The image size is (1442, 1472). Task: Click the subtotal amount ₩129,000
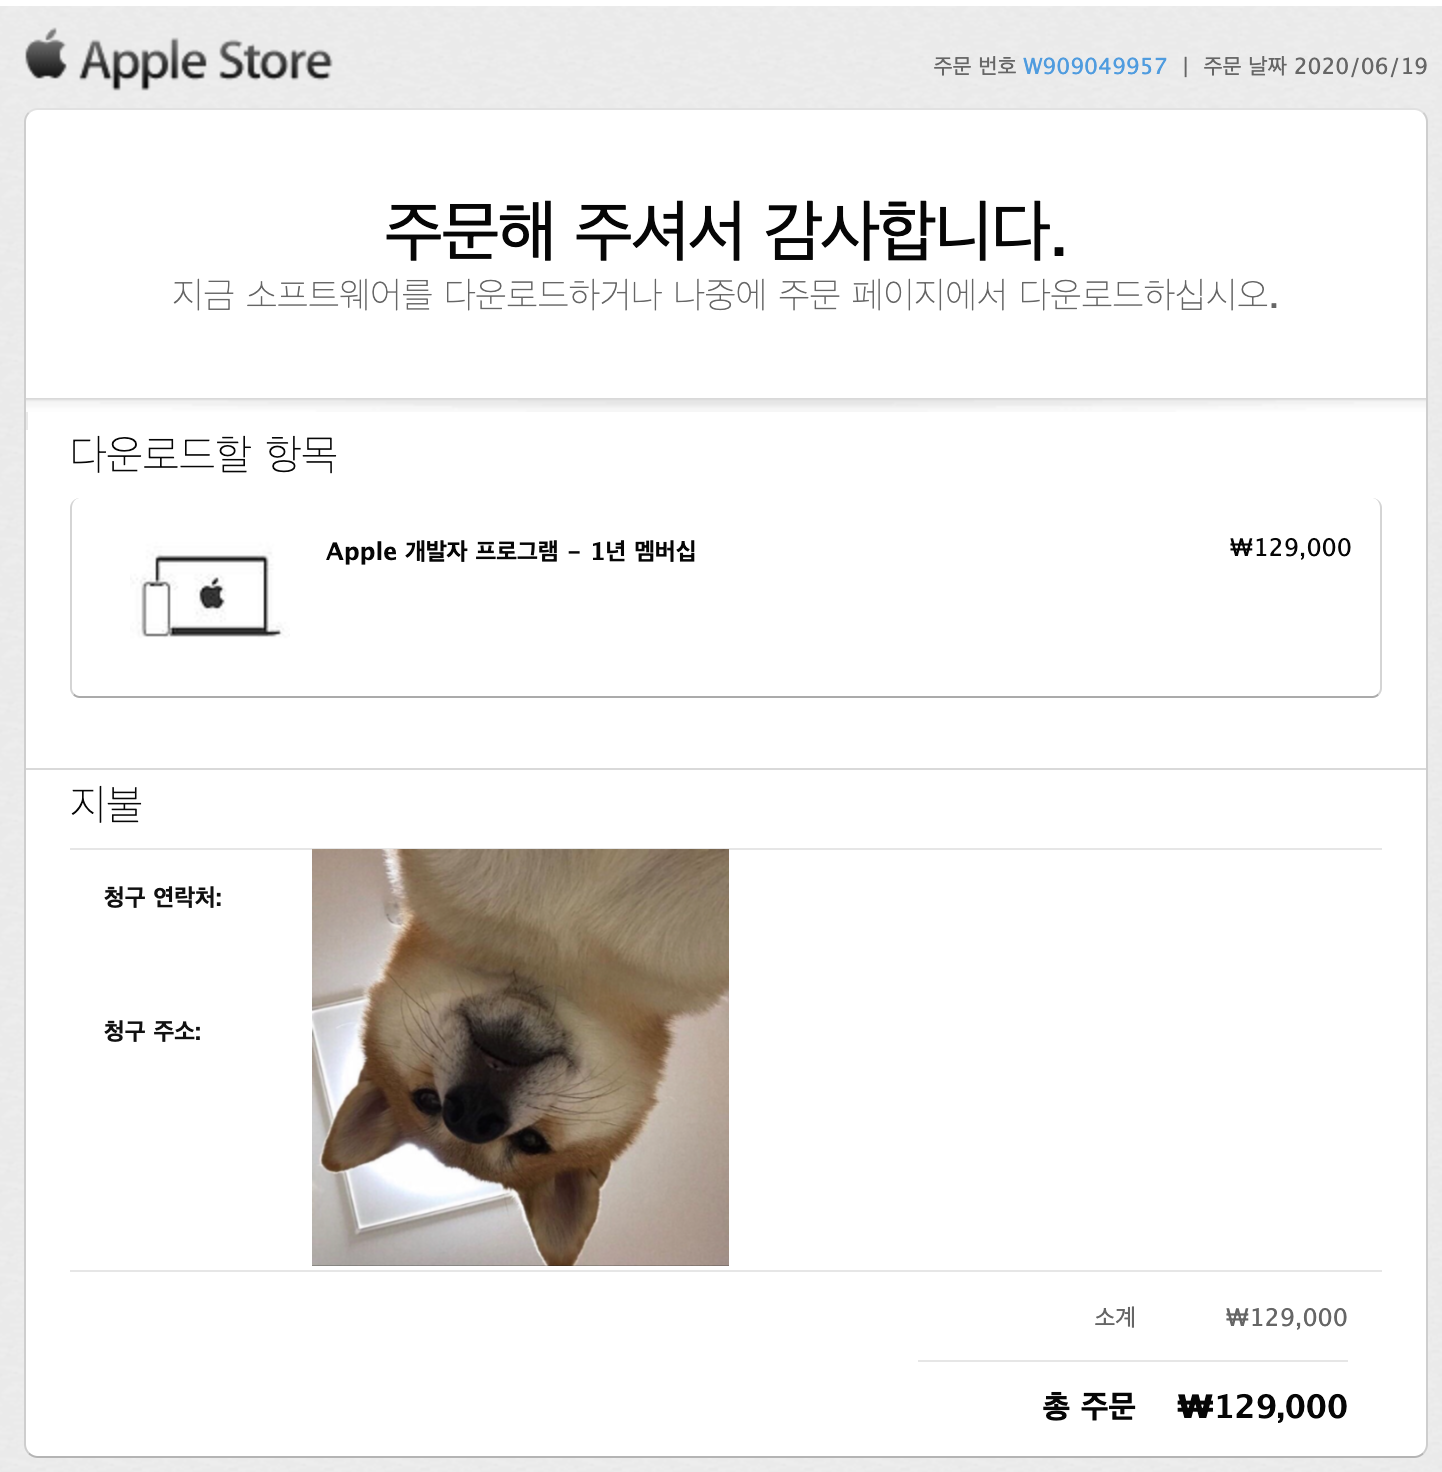pos(1286,1318)
